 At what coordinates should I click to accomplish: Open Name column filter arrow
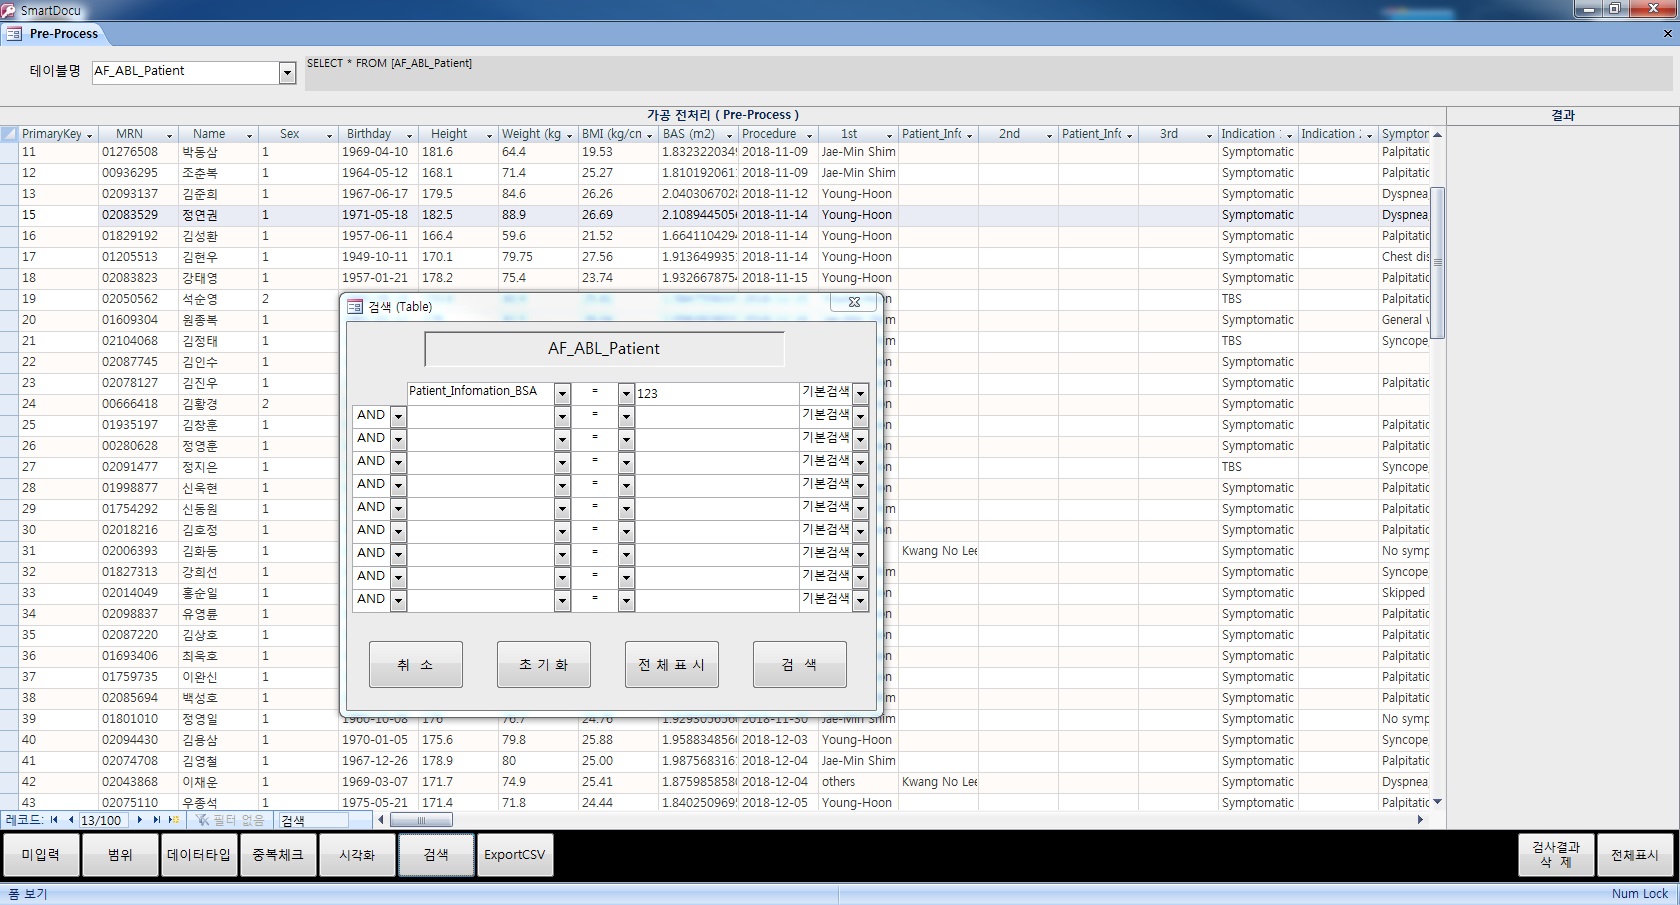pyautogui.click(x=249, y=135)
